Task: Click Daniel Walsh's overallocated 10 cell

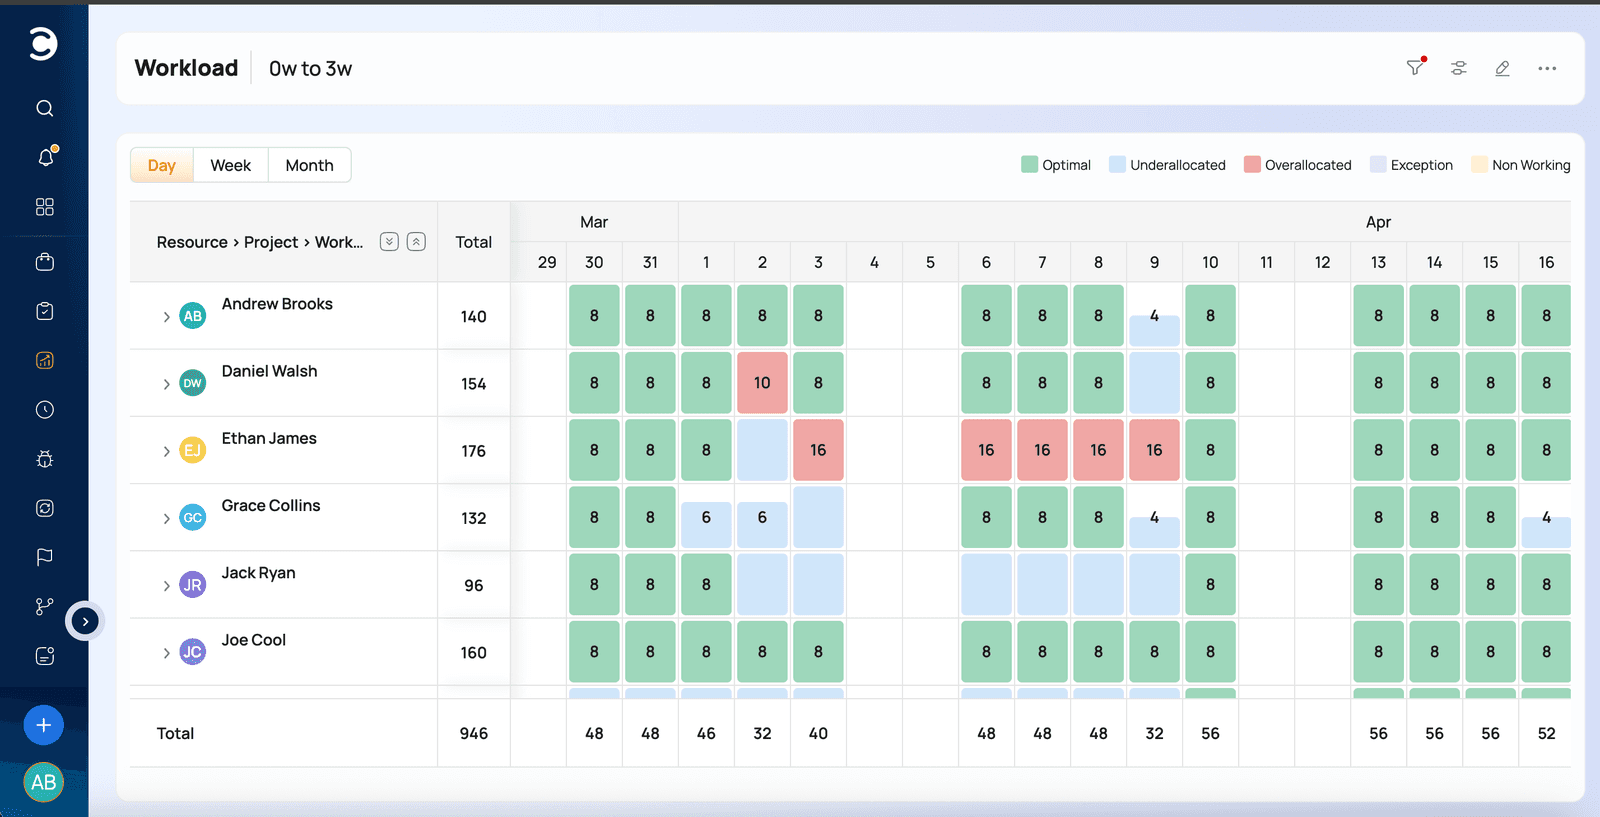Action: coord(762,383)
